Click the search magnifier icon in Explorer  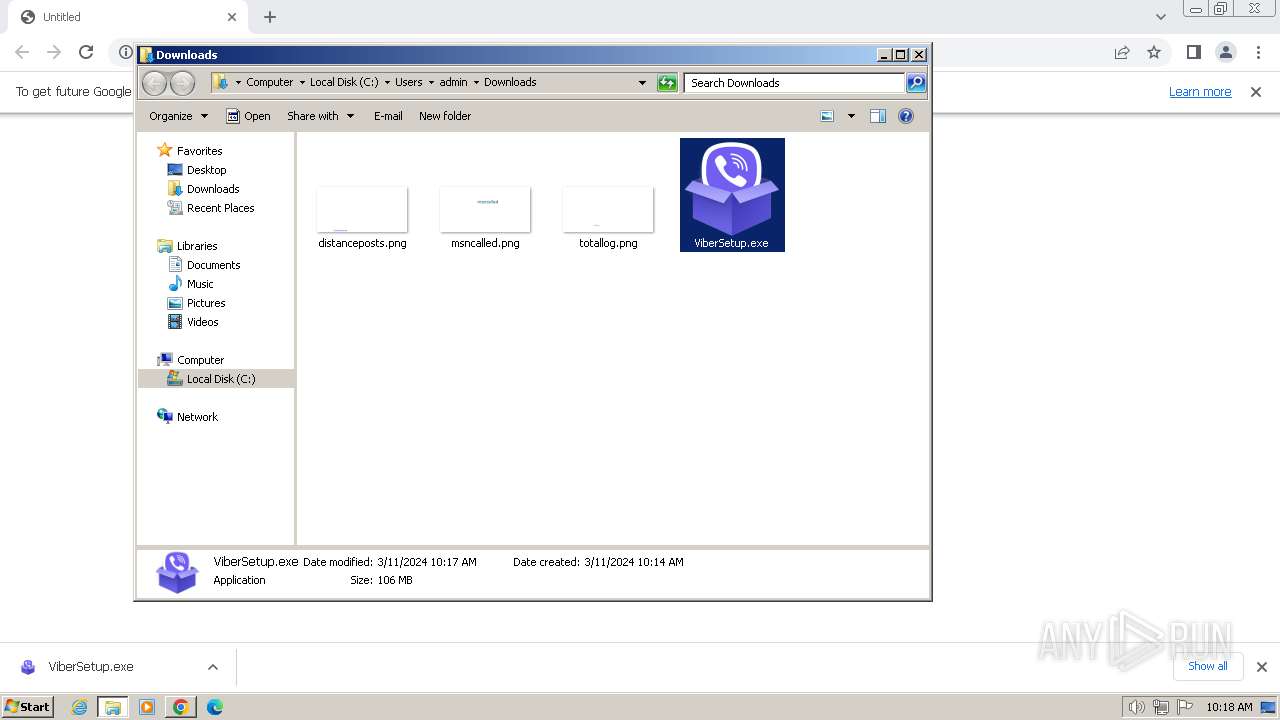pyautogui.click(x=916, y=83)
